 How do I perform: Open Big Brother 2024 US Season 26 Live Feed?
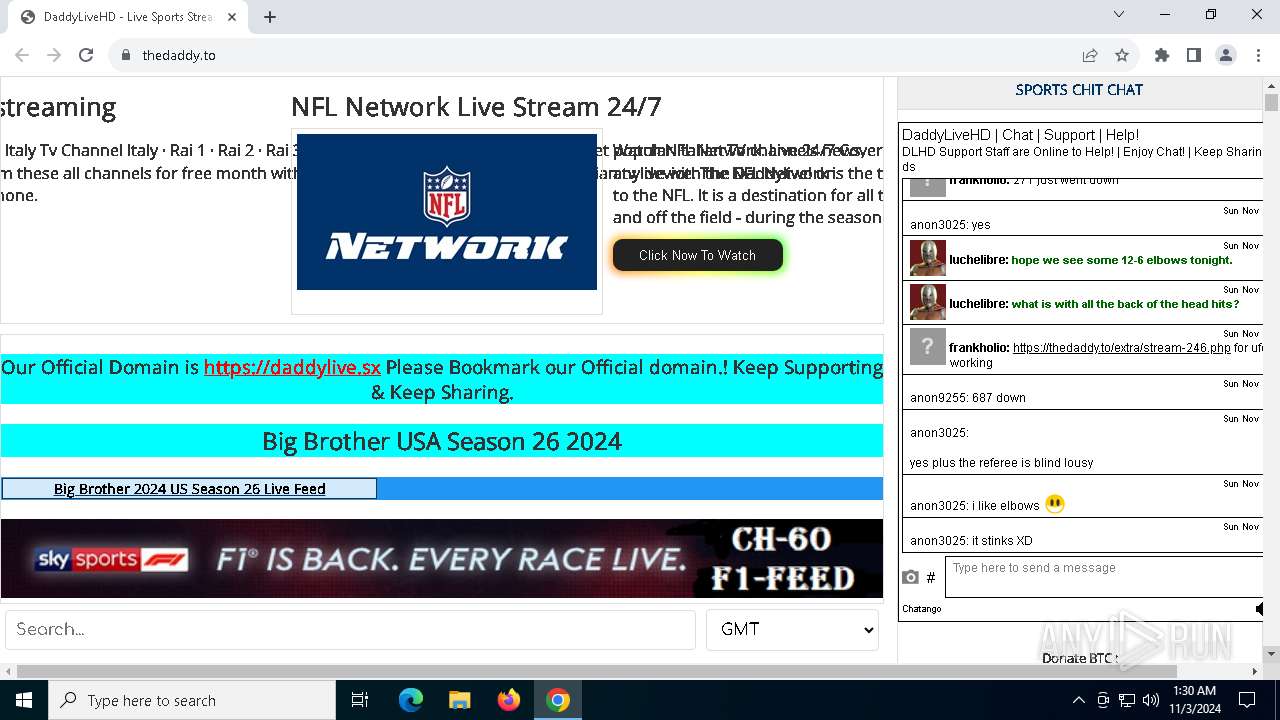pyautogui.click(x=190, y=489)
